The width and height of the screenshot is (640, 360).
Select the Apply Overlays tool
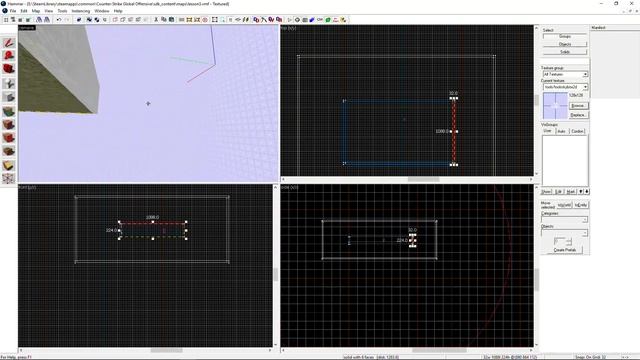[x=9, y=151]
